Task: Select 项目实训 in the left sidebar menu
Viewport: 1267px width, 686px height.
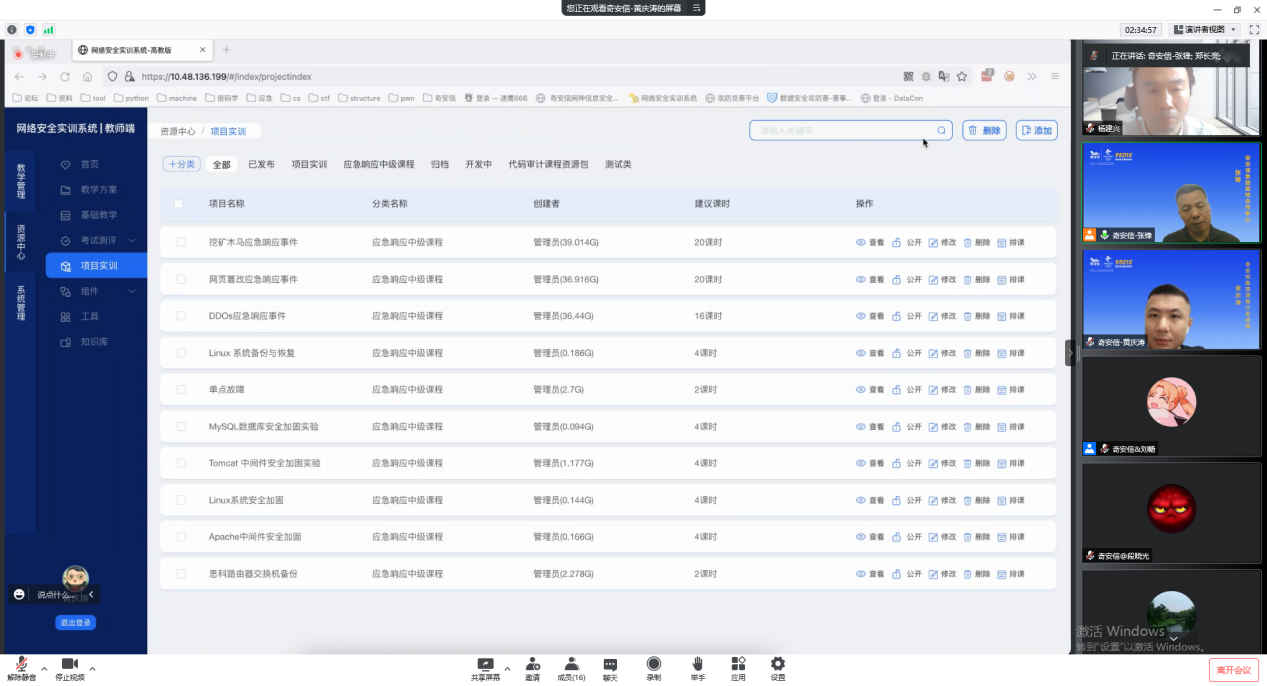Action: tap(96, 265)
